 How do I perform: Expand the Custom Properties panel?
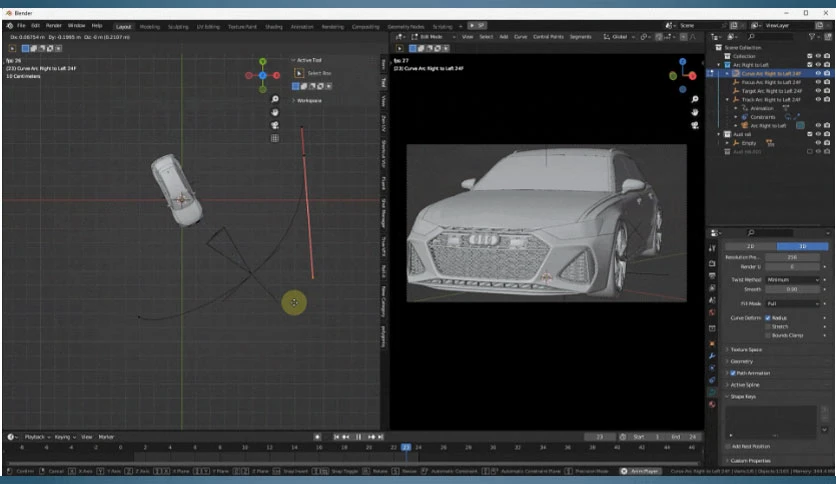pos(750,461)
